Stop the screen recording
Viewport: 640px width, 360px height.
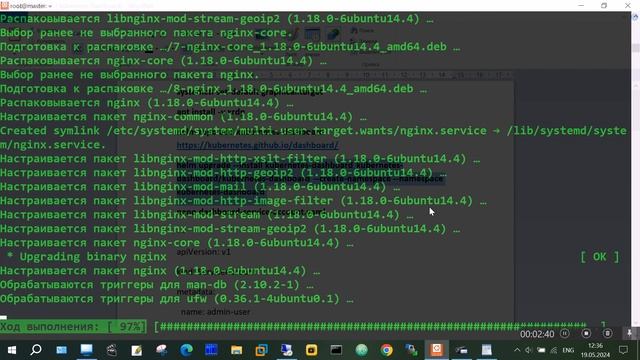point(586,333)
